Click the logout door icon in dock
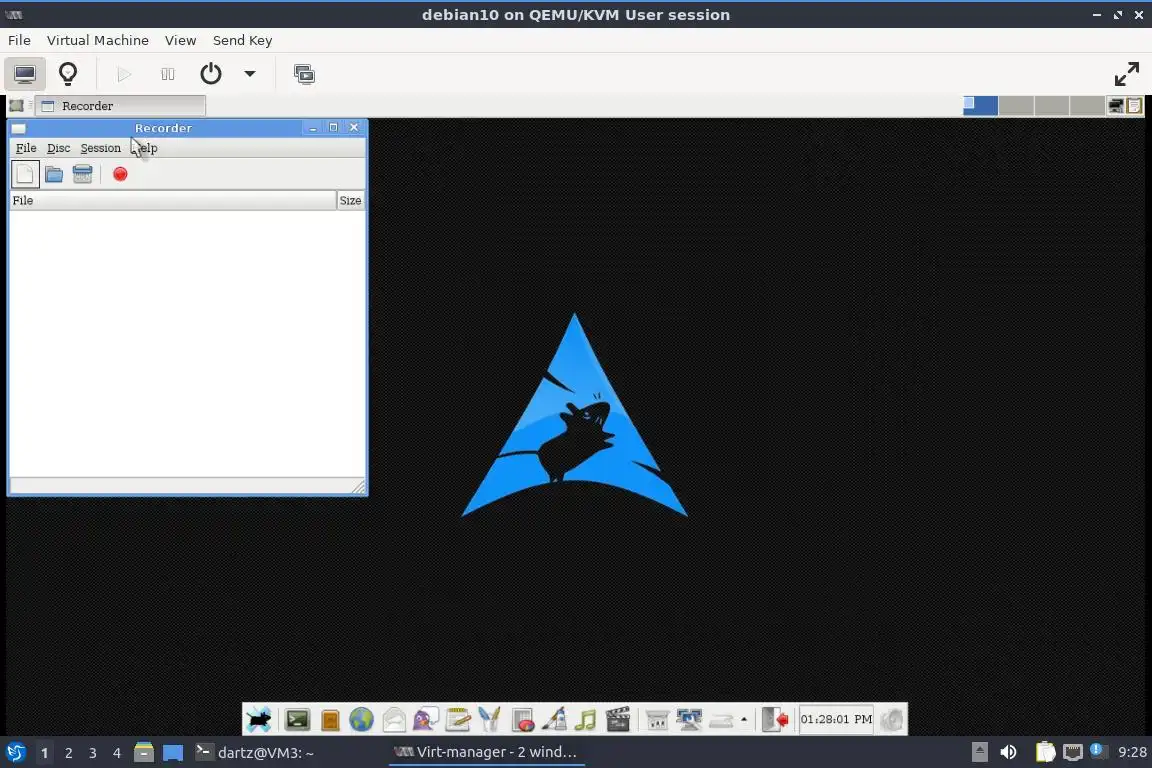1152x768 pixels. [775, 719]
